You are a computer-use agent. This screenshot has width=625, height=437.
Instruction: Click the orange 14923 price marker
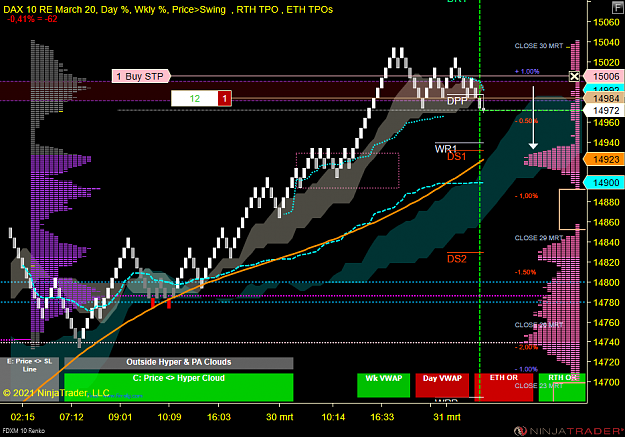pyautogui.click(x=604, y=159)
